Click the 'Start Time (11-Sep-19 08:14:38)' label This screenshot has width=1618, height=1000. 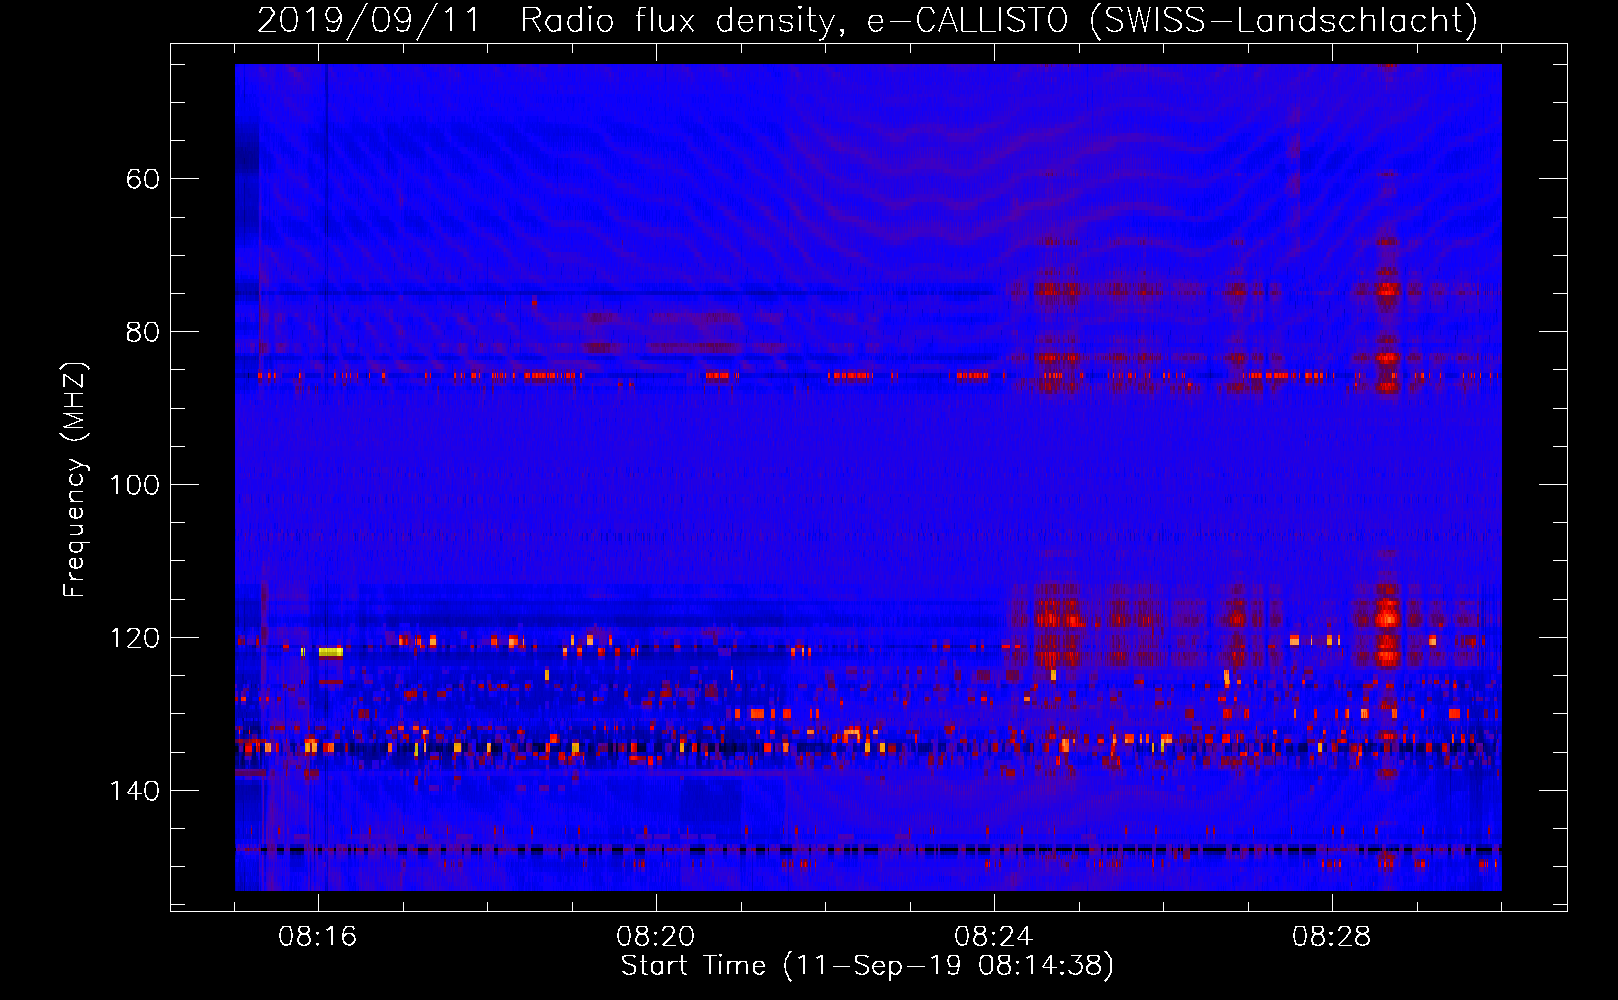tap(867, 966)
